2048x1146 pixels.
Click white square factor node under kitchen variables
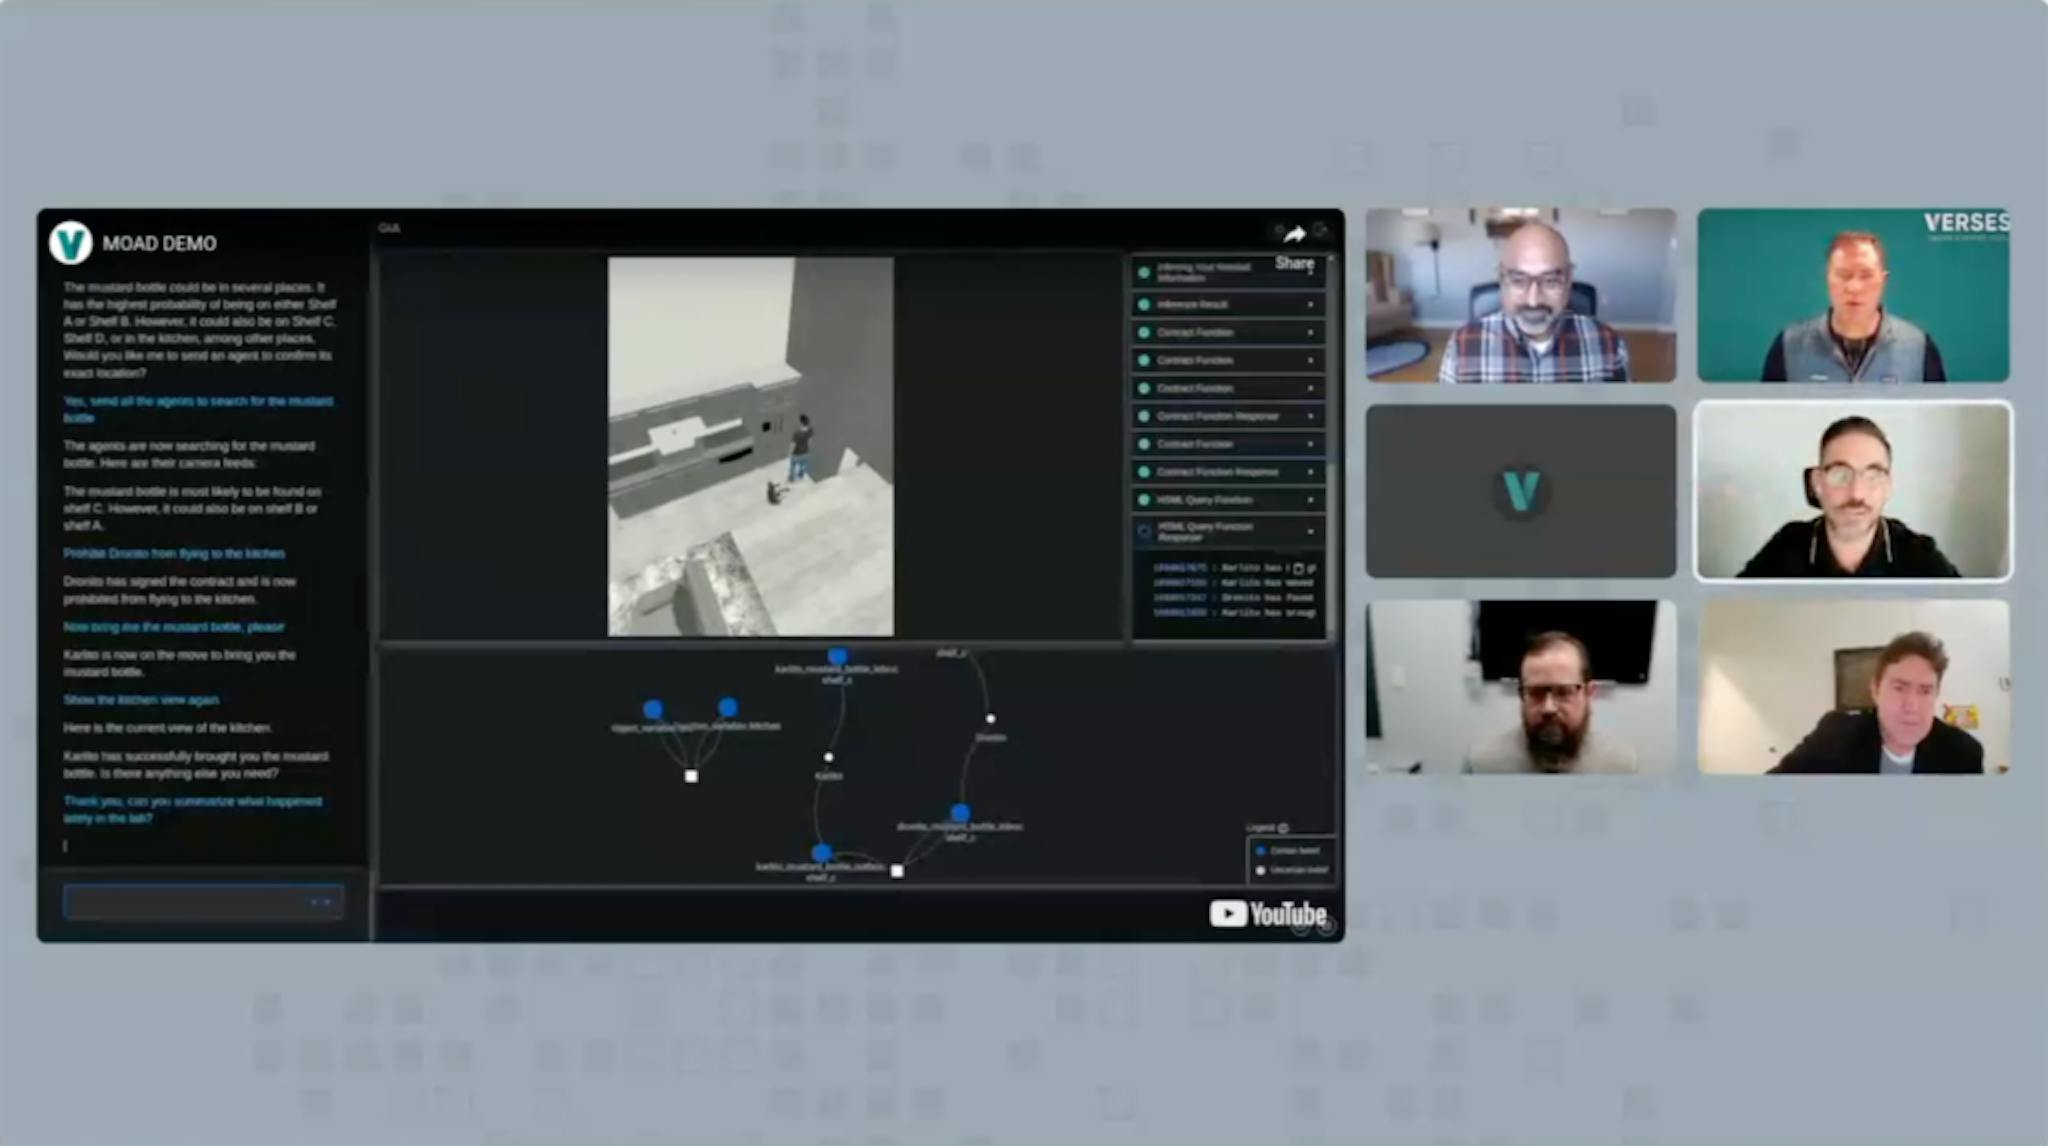[x=691, y=776]
